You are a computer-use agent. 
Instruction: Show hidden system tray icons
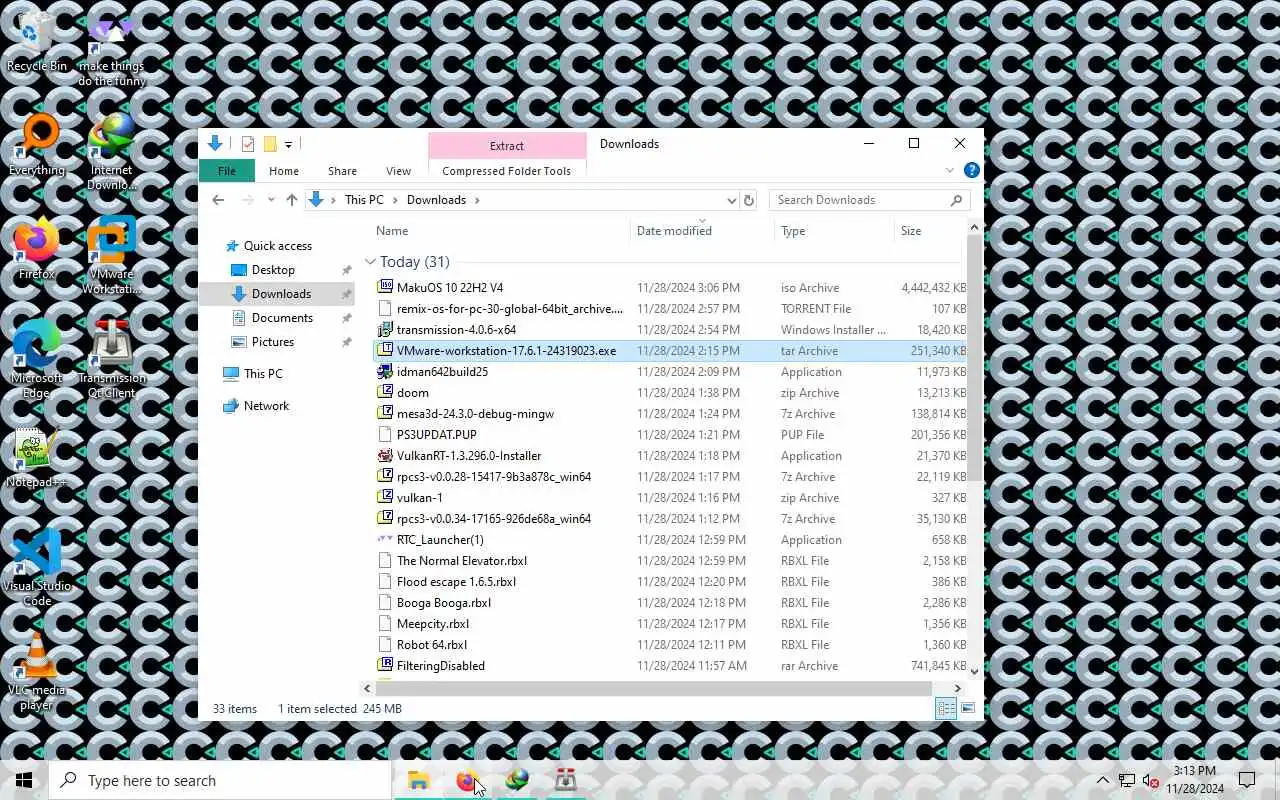[1103, 780]
